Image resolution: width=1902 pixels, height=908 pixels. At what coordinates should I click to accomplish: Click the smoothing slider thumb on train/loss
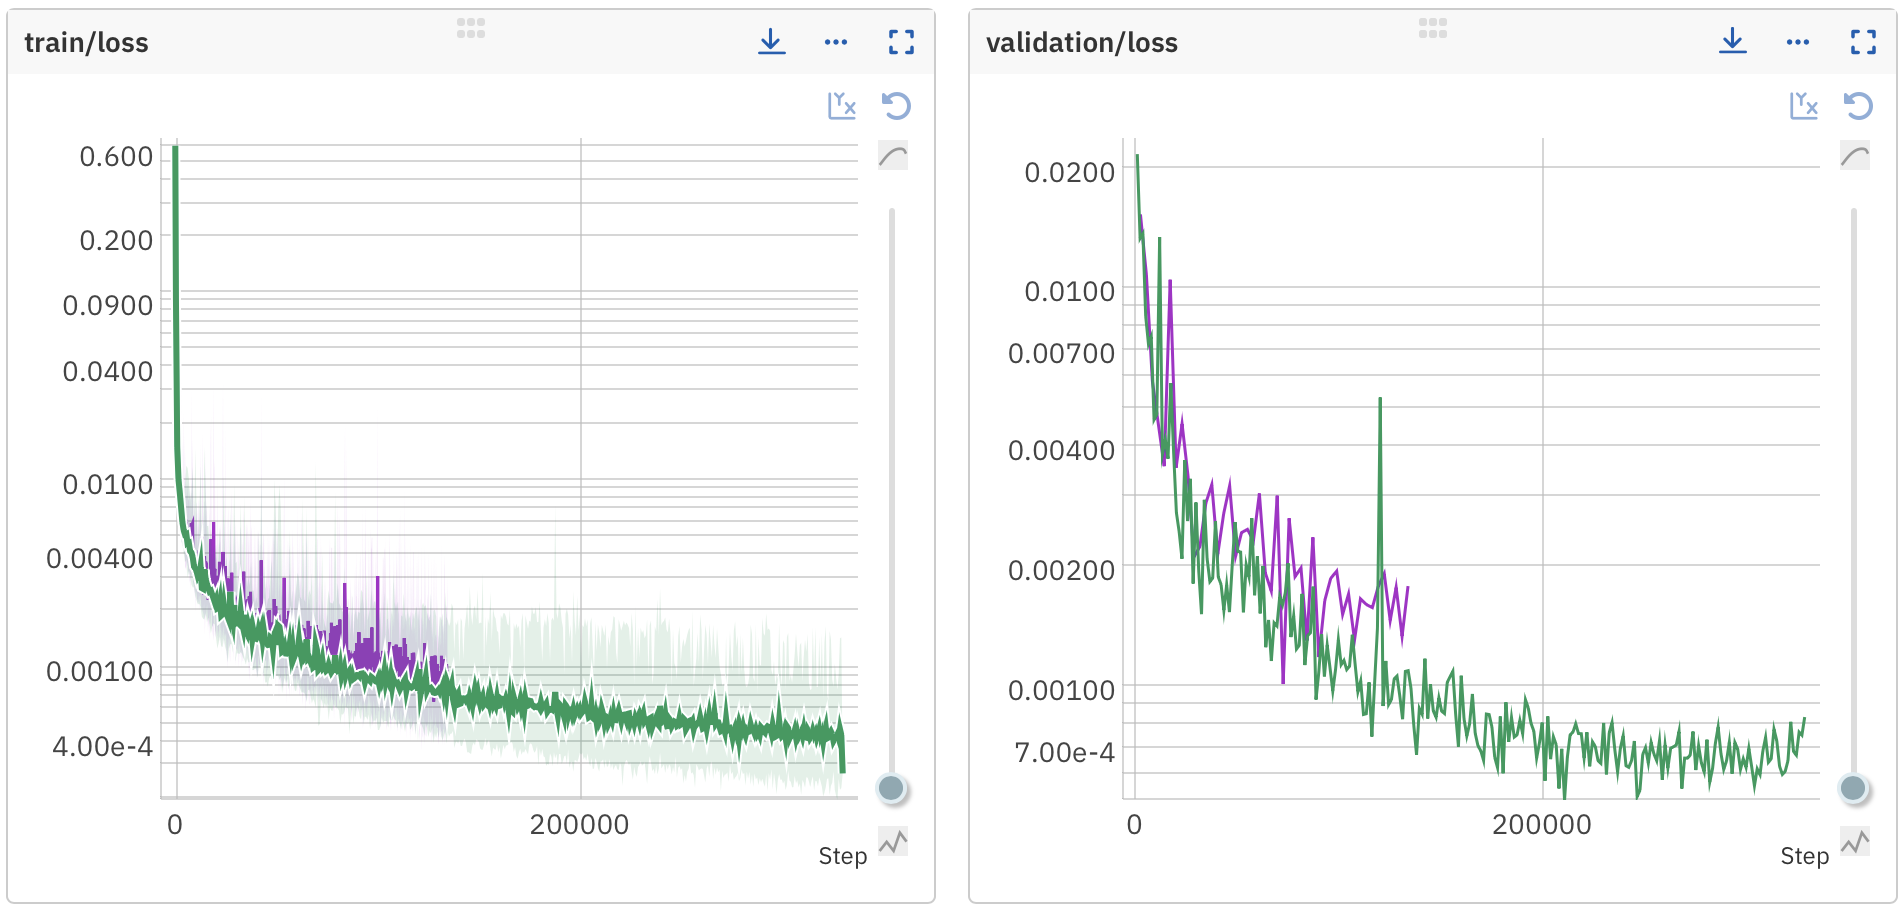(x=891, y=789)
